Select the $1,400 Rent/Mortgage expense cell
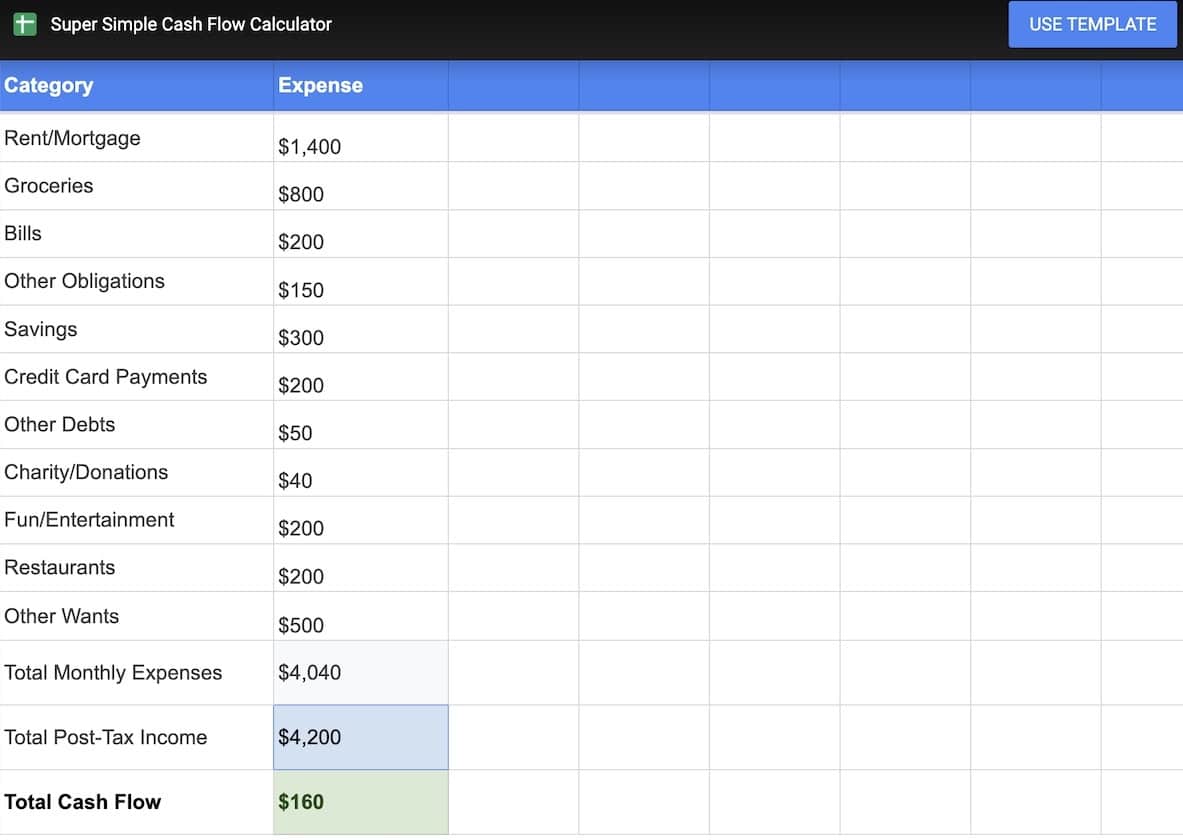The width and height of the screenshot is (1183, 840). [x=361, y=138]
